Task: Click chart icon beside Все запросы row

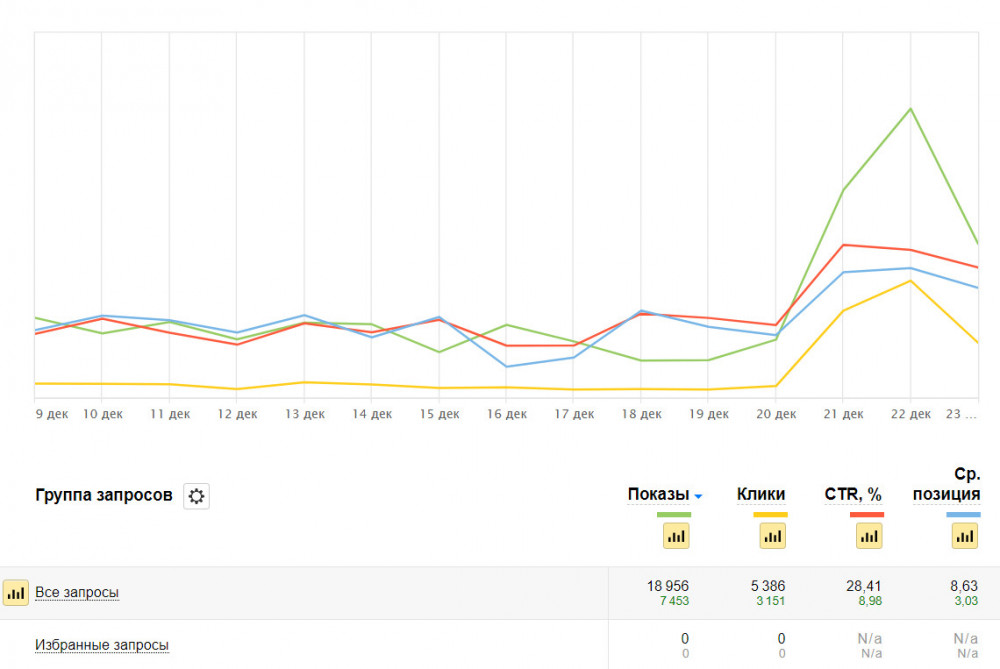Action: click(x=16, y=593)
